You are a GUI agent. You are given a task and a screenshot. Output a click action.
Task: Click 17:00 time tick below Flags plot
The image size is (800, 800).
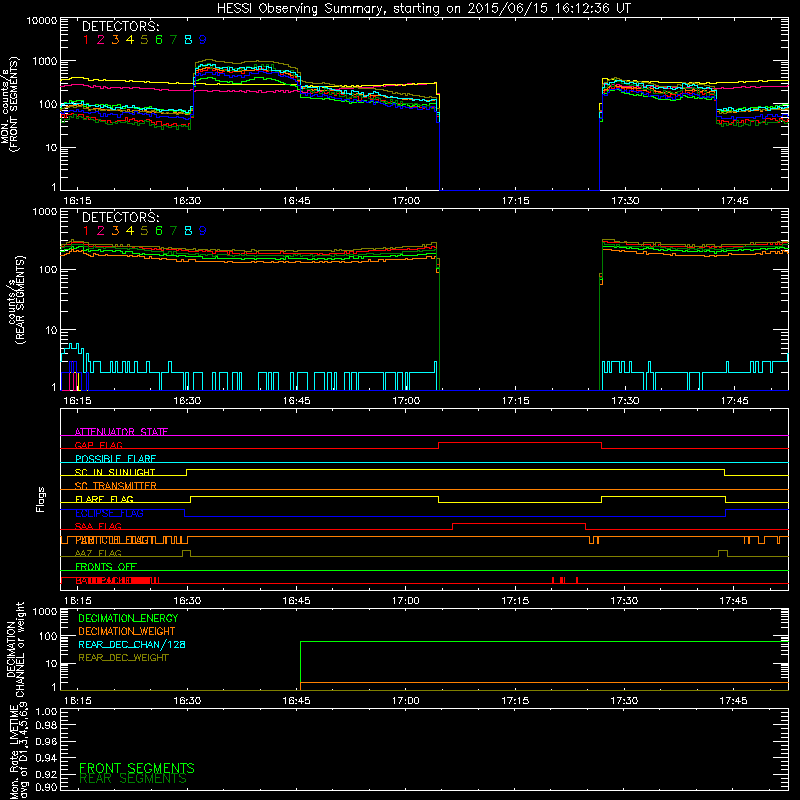pyautogui.click(x=406, y=601)
